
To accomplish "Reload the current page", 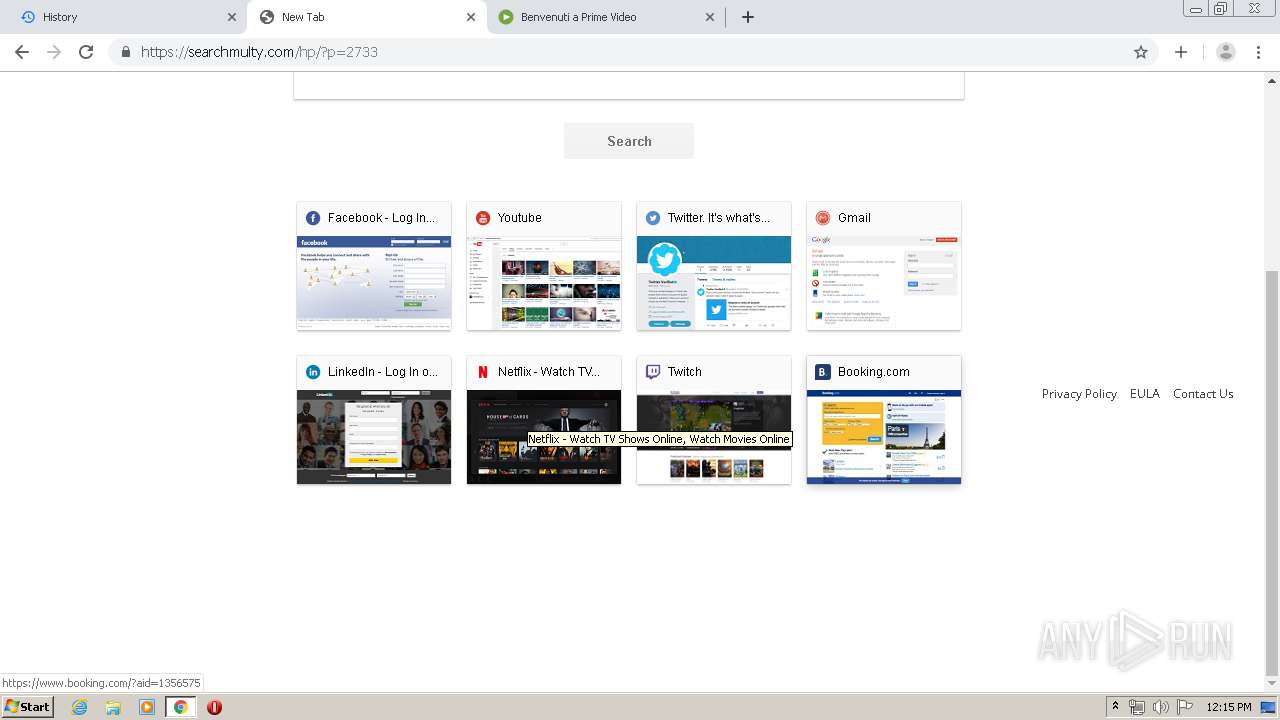I will pyautogui.click(x=86, y=52).
